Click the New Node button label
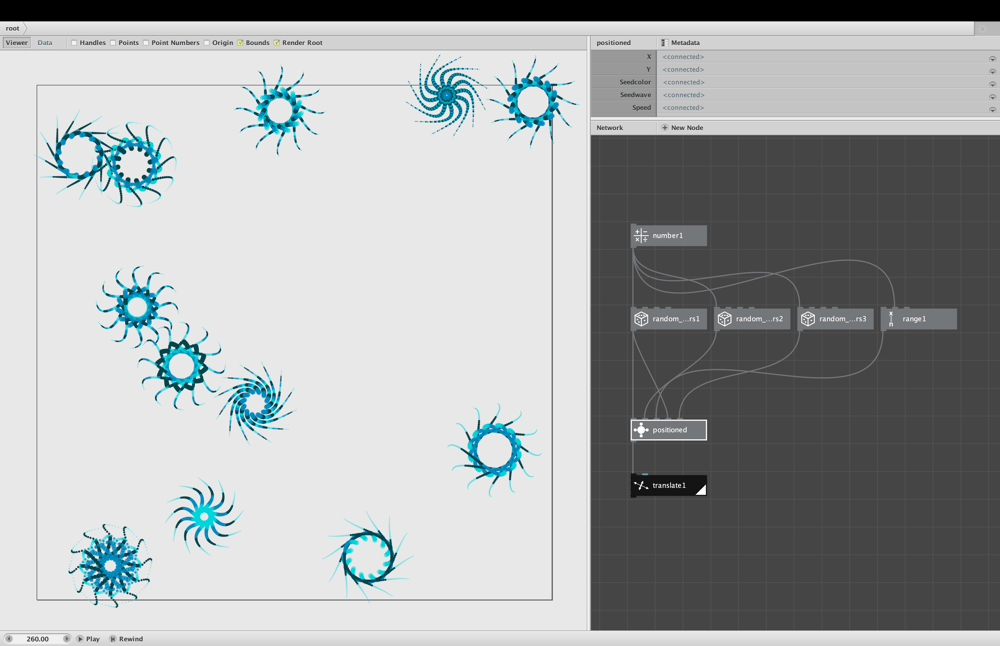Viewport: 1000px width, 646px height. click(x=687, y=128)
